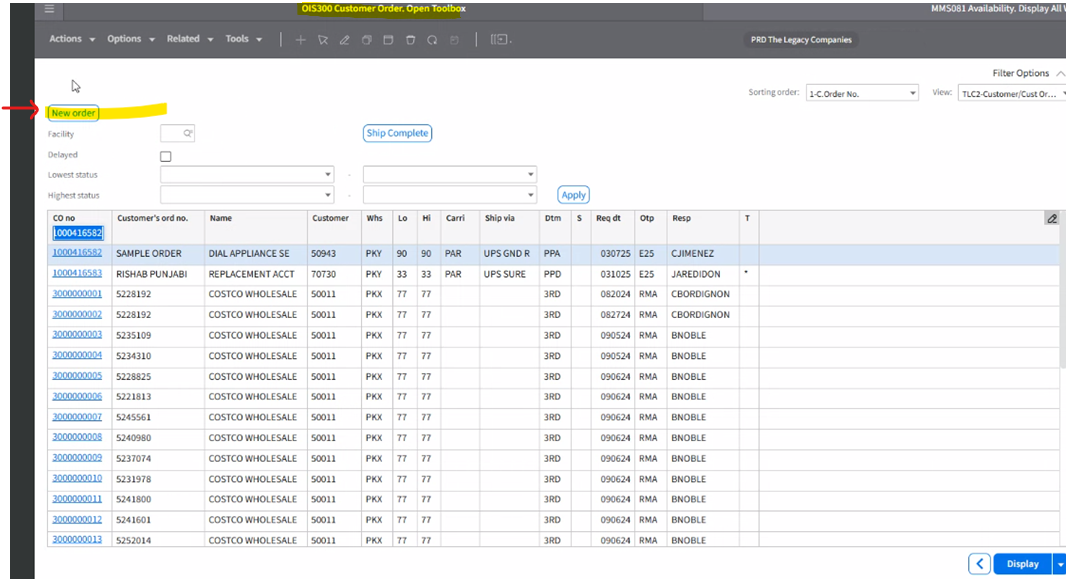Click the panel layout icon after separator
The image size is (1071, 579).
pos(500,40)
